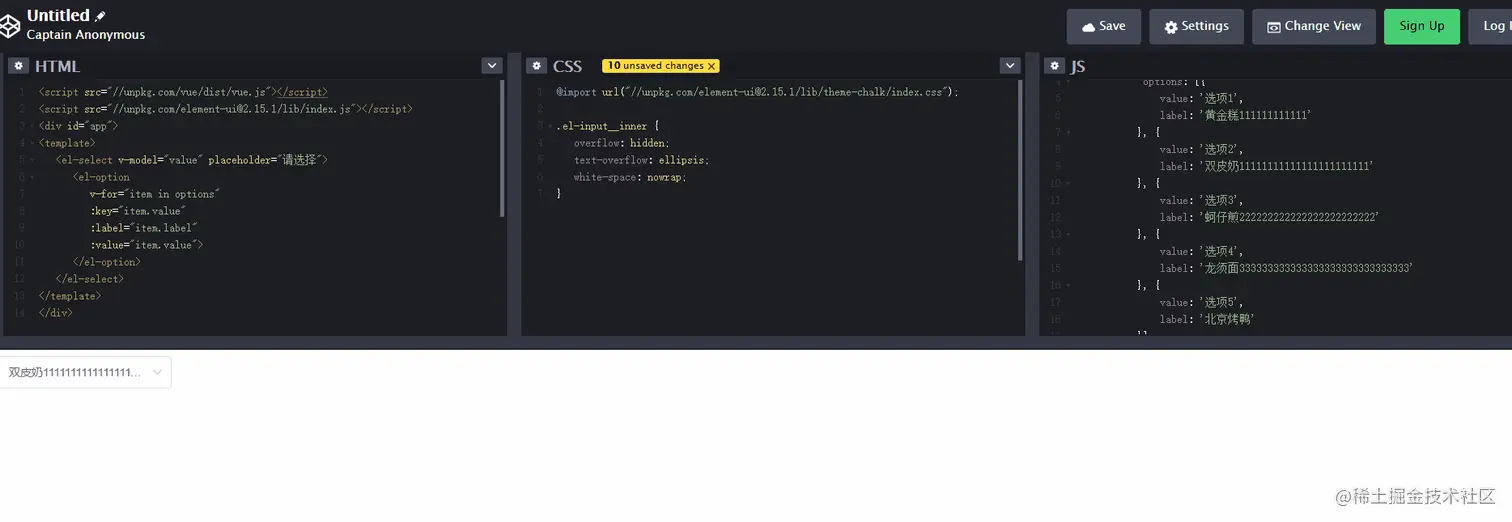Collapse the JS fold arrow on line 16
1512x522 pixels.
click(1068, 285)
